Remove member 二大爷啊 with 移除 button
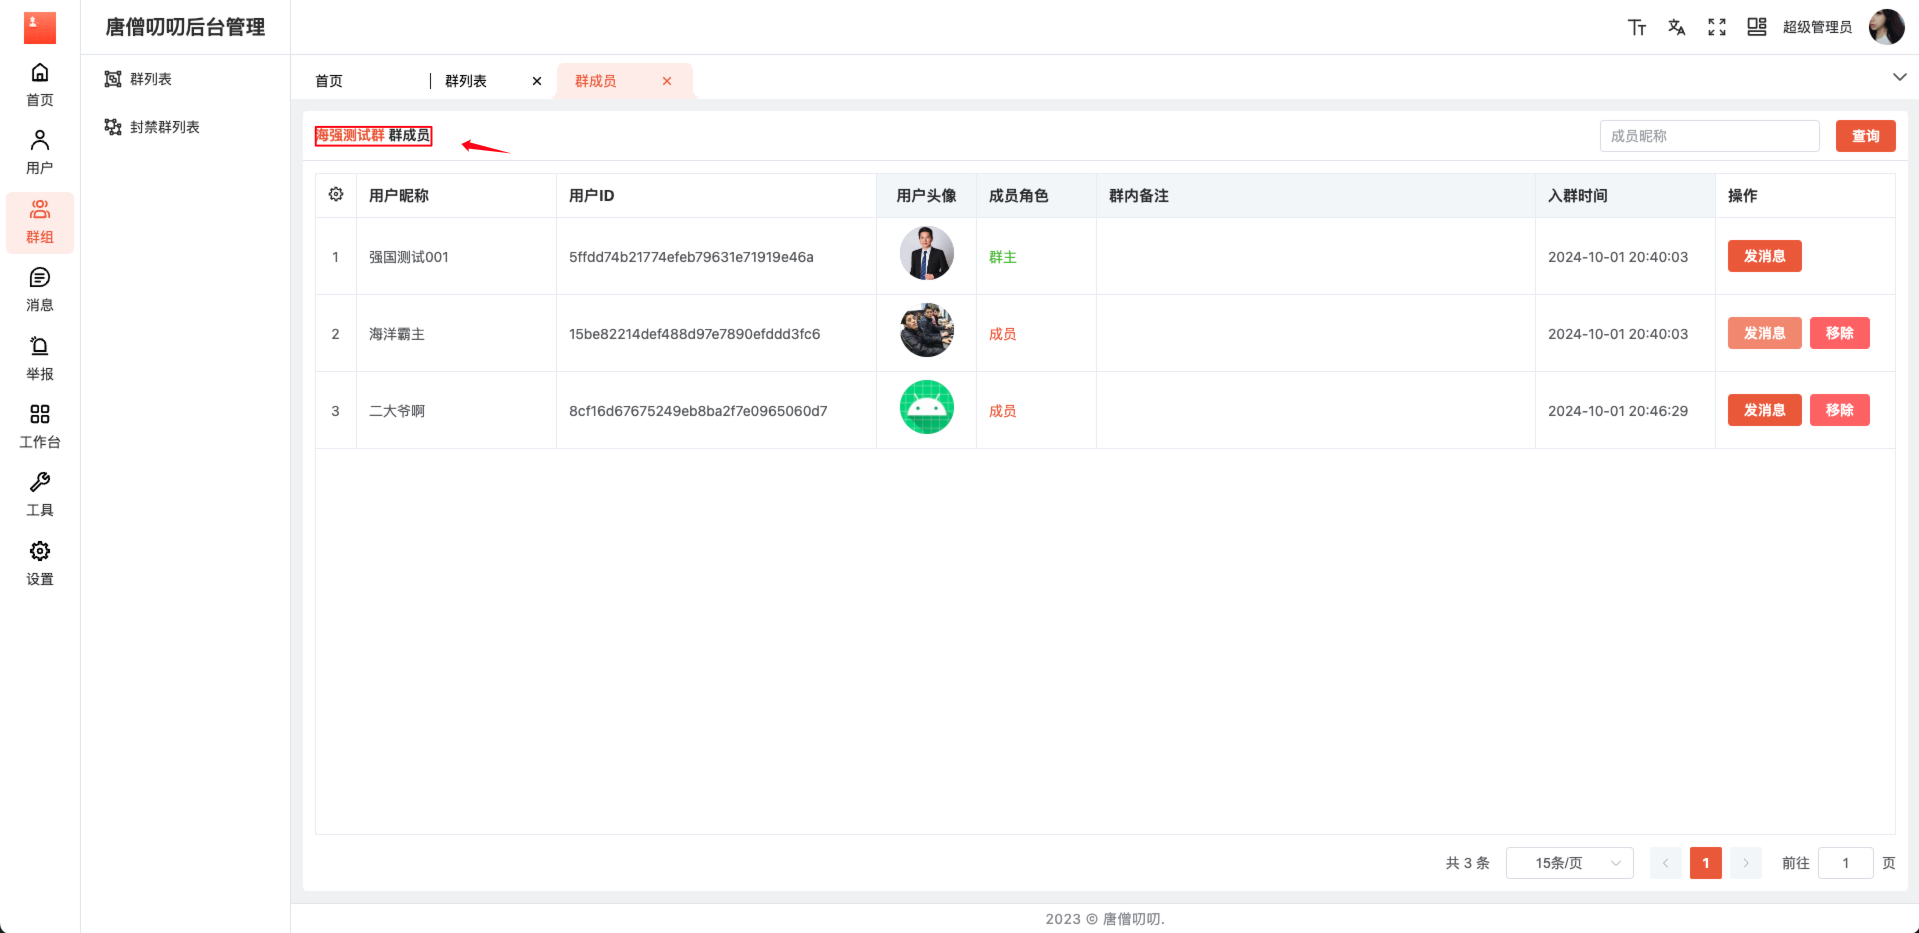 point(1839,410)
